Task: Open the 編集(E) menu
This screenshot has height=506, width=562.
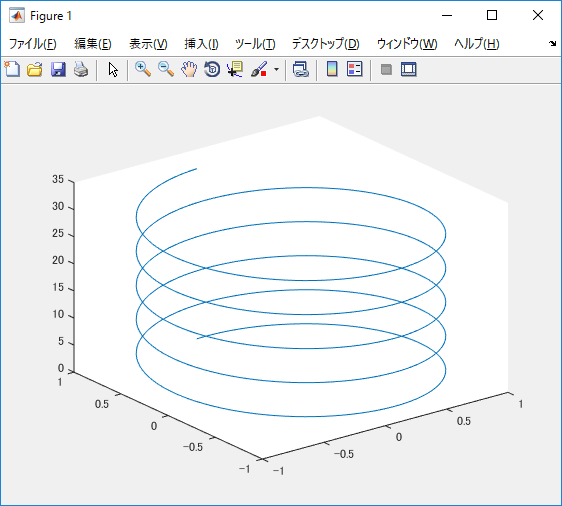Action: pyautogui.click(x=93, y=44)
